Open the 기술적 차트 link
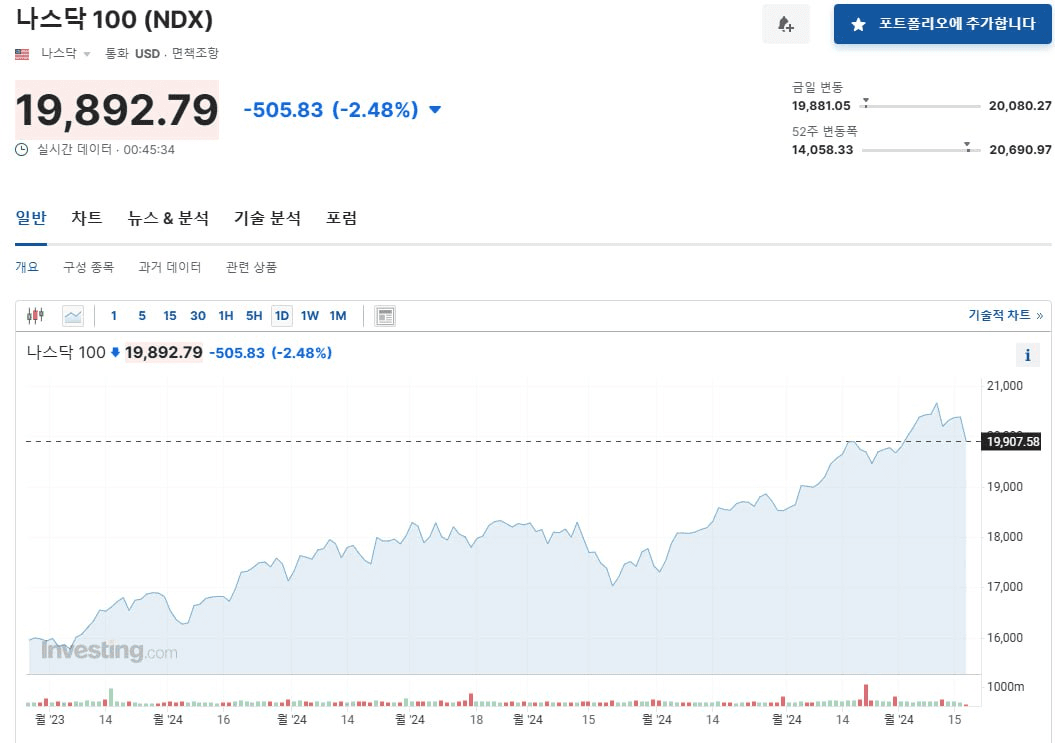Image resolution: width=1055 pixels, height=743 pixels. (1005, 315)
